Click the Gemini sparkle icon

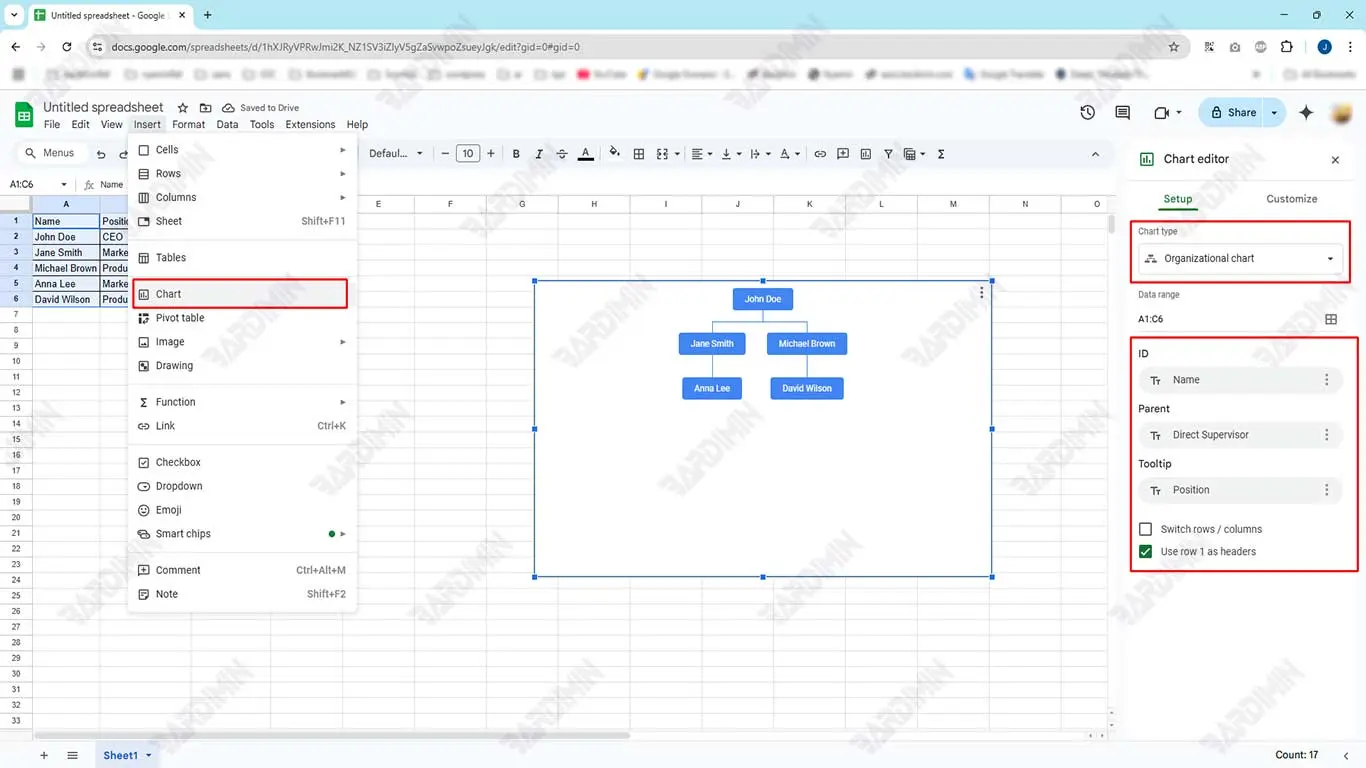click(x=1306, y=113)
